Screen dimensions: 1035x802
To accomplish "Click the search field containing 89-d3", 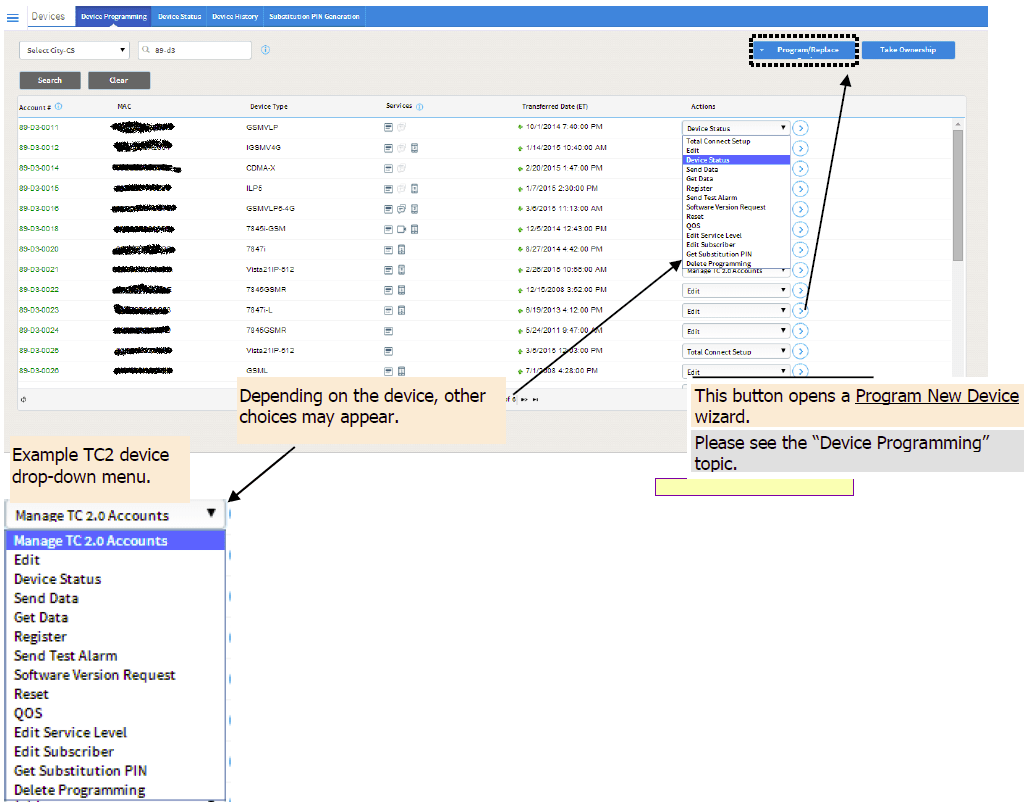I will coord(200,50).
